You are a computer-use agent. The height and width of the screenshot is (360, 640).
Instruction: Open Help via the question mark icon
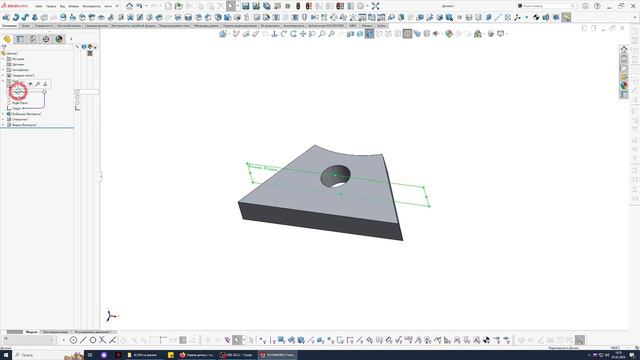[597, 6]
